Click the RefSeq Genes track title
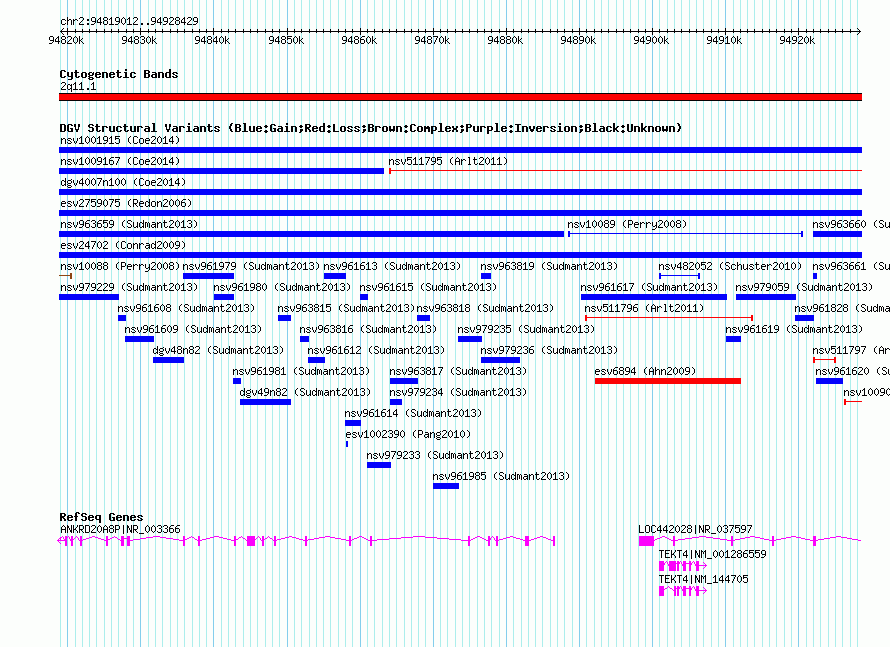890x647 pixels. coord(101,516)
